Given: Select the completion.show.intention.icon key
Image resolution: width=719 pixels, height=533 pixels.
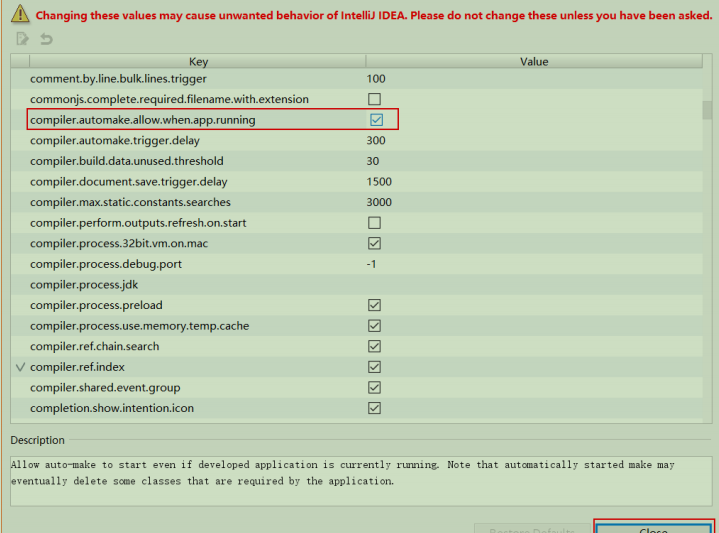Looking at the screenshot, I should [112, 408].
